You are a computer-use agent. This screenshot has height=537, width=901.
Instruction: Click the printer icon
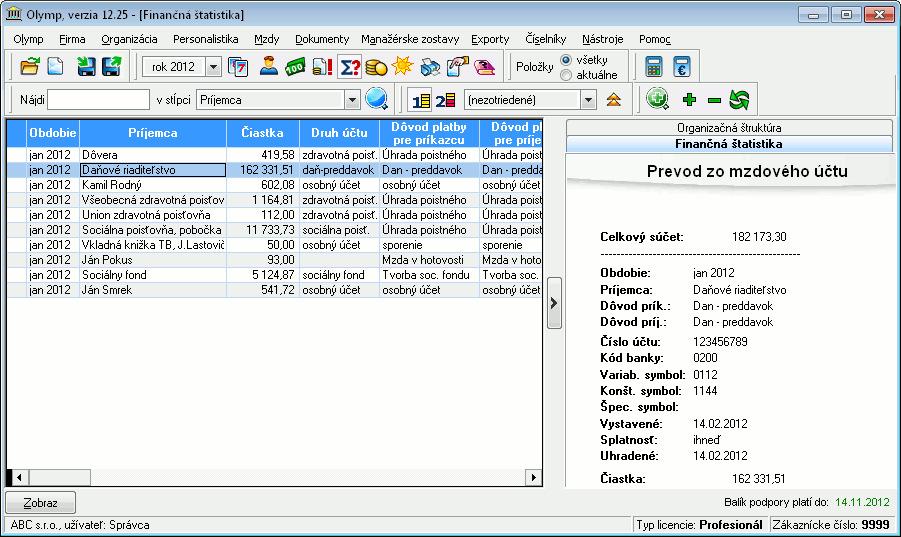pyautogui.click(x=430, y=67)
